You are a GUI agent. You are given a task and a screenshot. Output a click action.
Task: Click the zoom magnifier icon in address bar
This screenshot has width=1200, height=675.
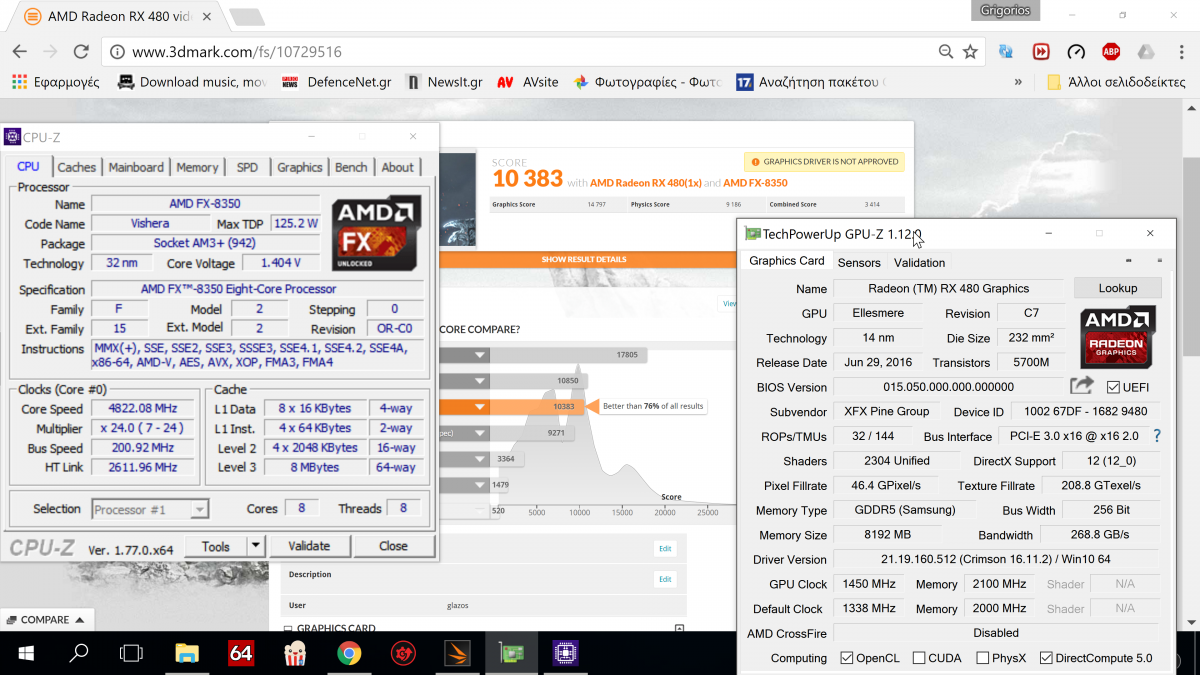(x=946, y=52)
